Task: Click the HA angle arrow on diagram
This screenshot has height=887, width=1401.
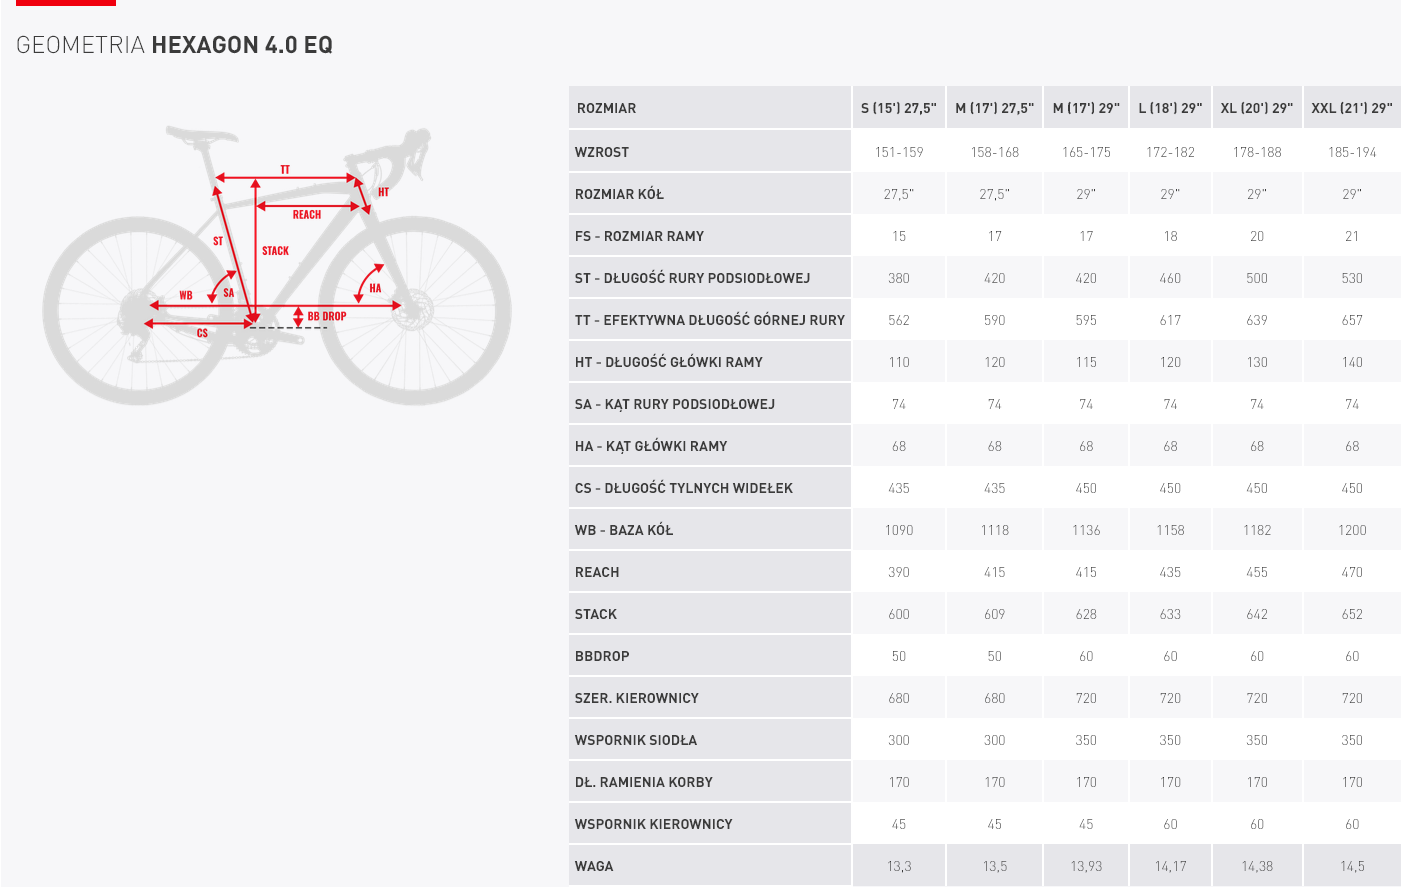Action: [370, 282]
